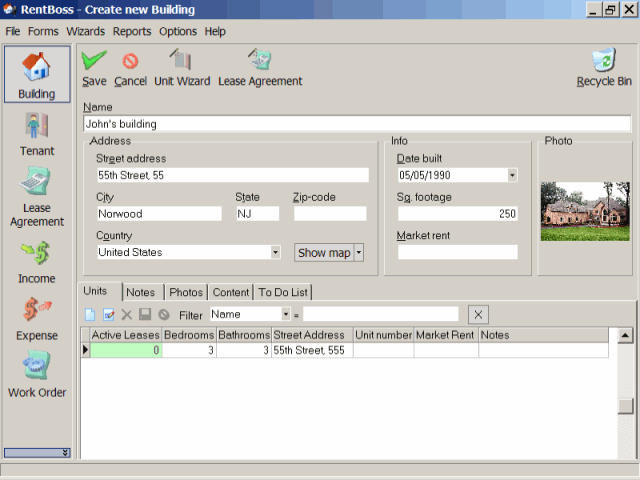Select the '55th Street, 555' unit cell

(x=312, y=350)
